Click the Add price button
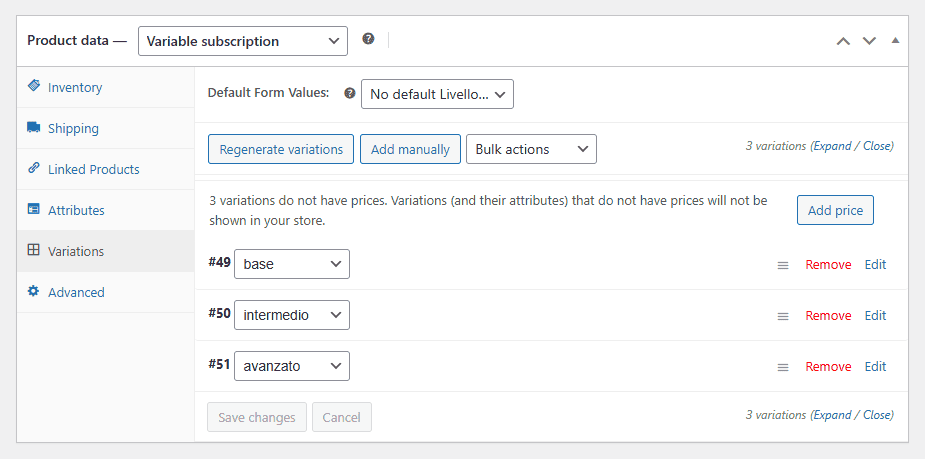Screen dimensions: 925x459 835,211
